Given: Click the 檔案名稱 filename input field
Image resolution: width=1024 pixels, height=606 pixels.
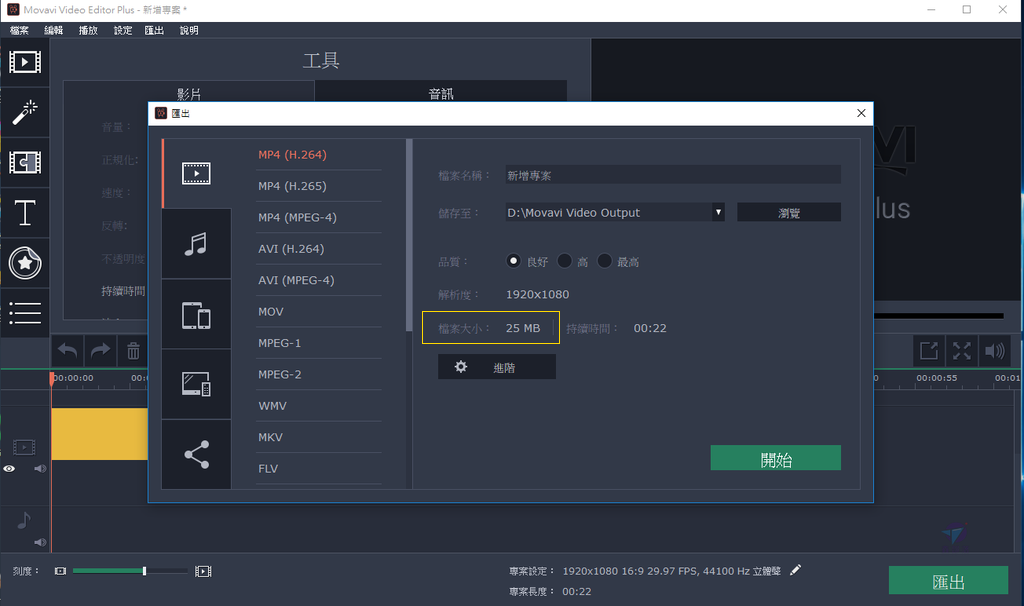Looking at the screenshot, I should click(673, 175).
